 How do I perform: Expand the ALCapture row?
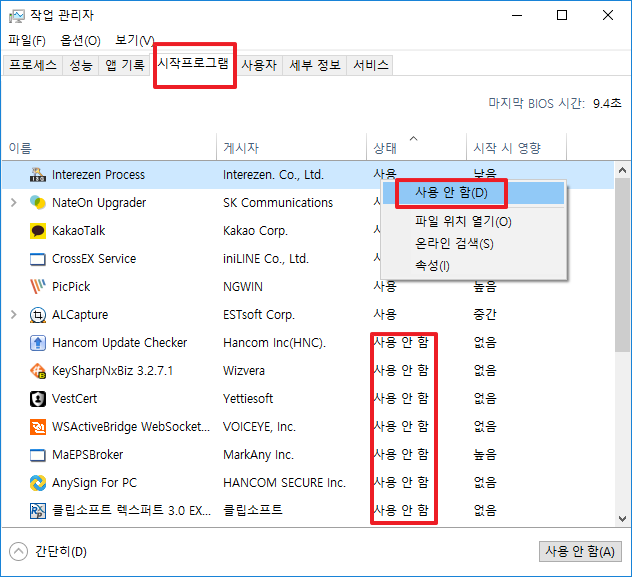[14, 314]
